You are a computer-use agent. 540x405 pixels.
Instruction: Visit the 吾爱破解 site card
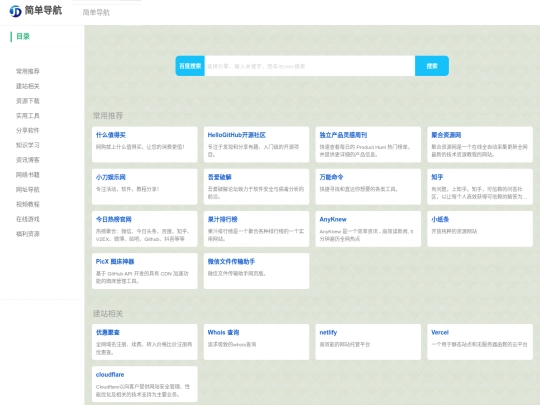point(256,187)
